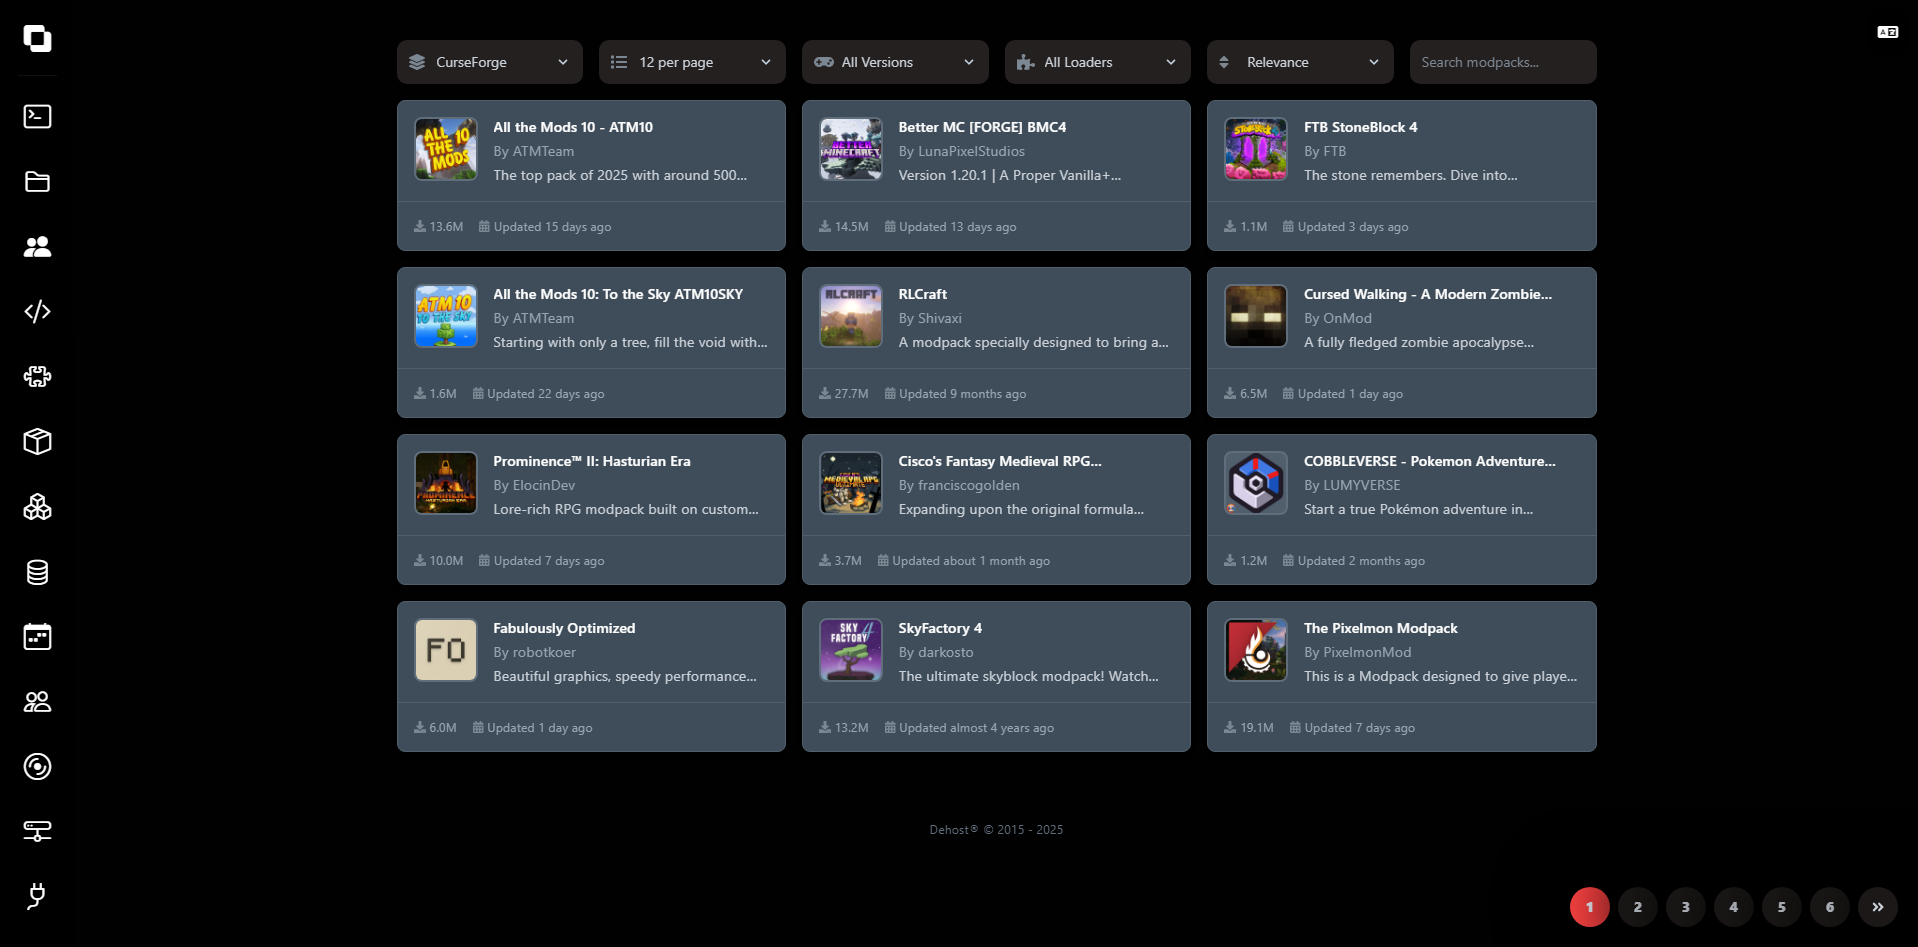This screenshot has height=947, width=1918.
Task: Select the RLCraft modpack thumbnail
Action: pos(851,316)
